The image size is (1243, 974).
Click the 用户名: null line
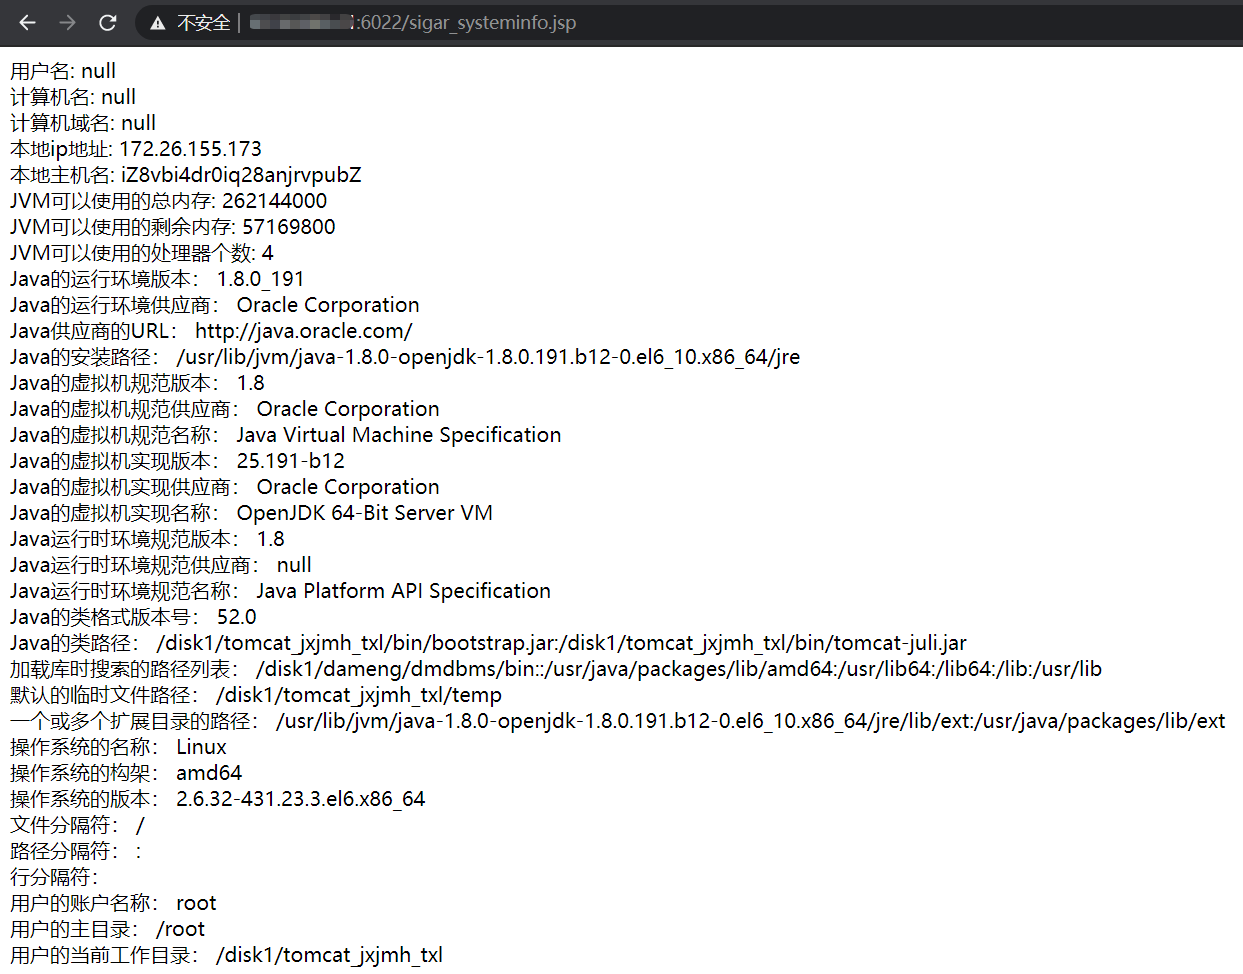(63, 71)
